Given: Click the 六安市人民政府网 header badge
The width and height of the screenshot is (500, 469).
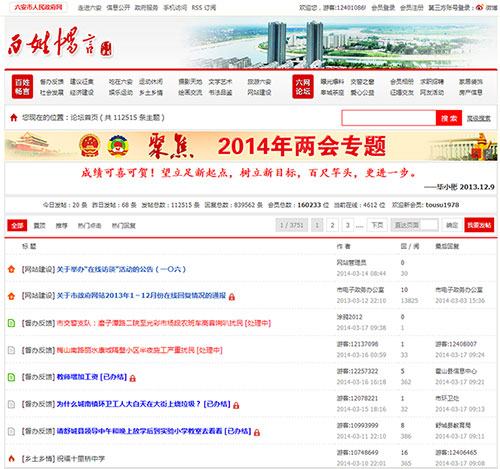Looking at the screenshot, I should (x=38, y=7).
